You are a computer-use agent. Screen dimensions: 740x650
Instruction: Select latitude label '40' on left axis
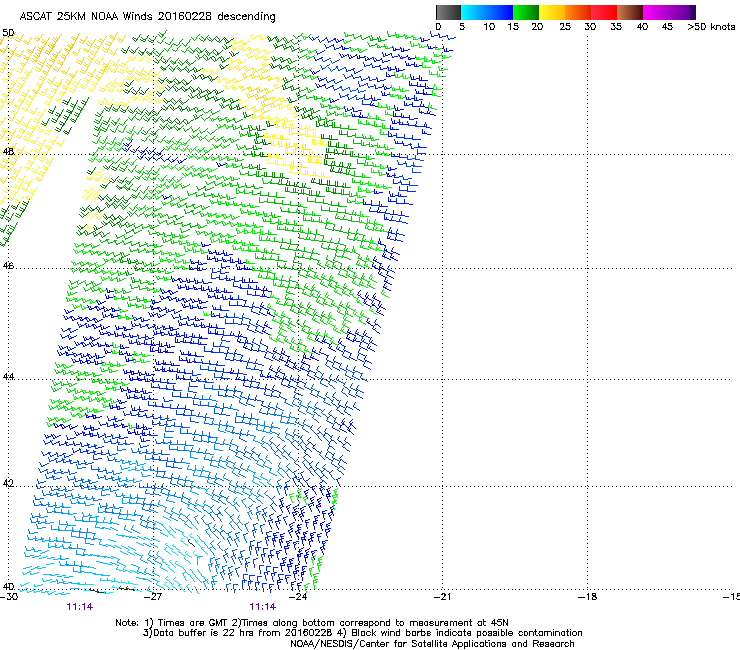[x=8, y=587]
